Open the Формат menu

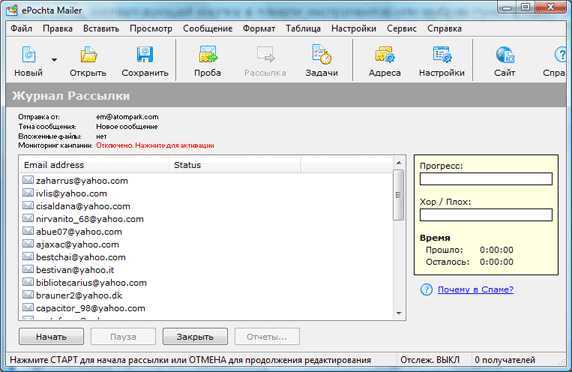259,28
